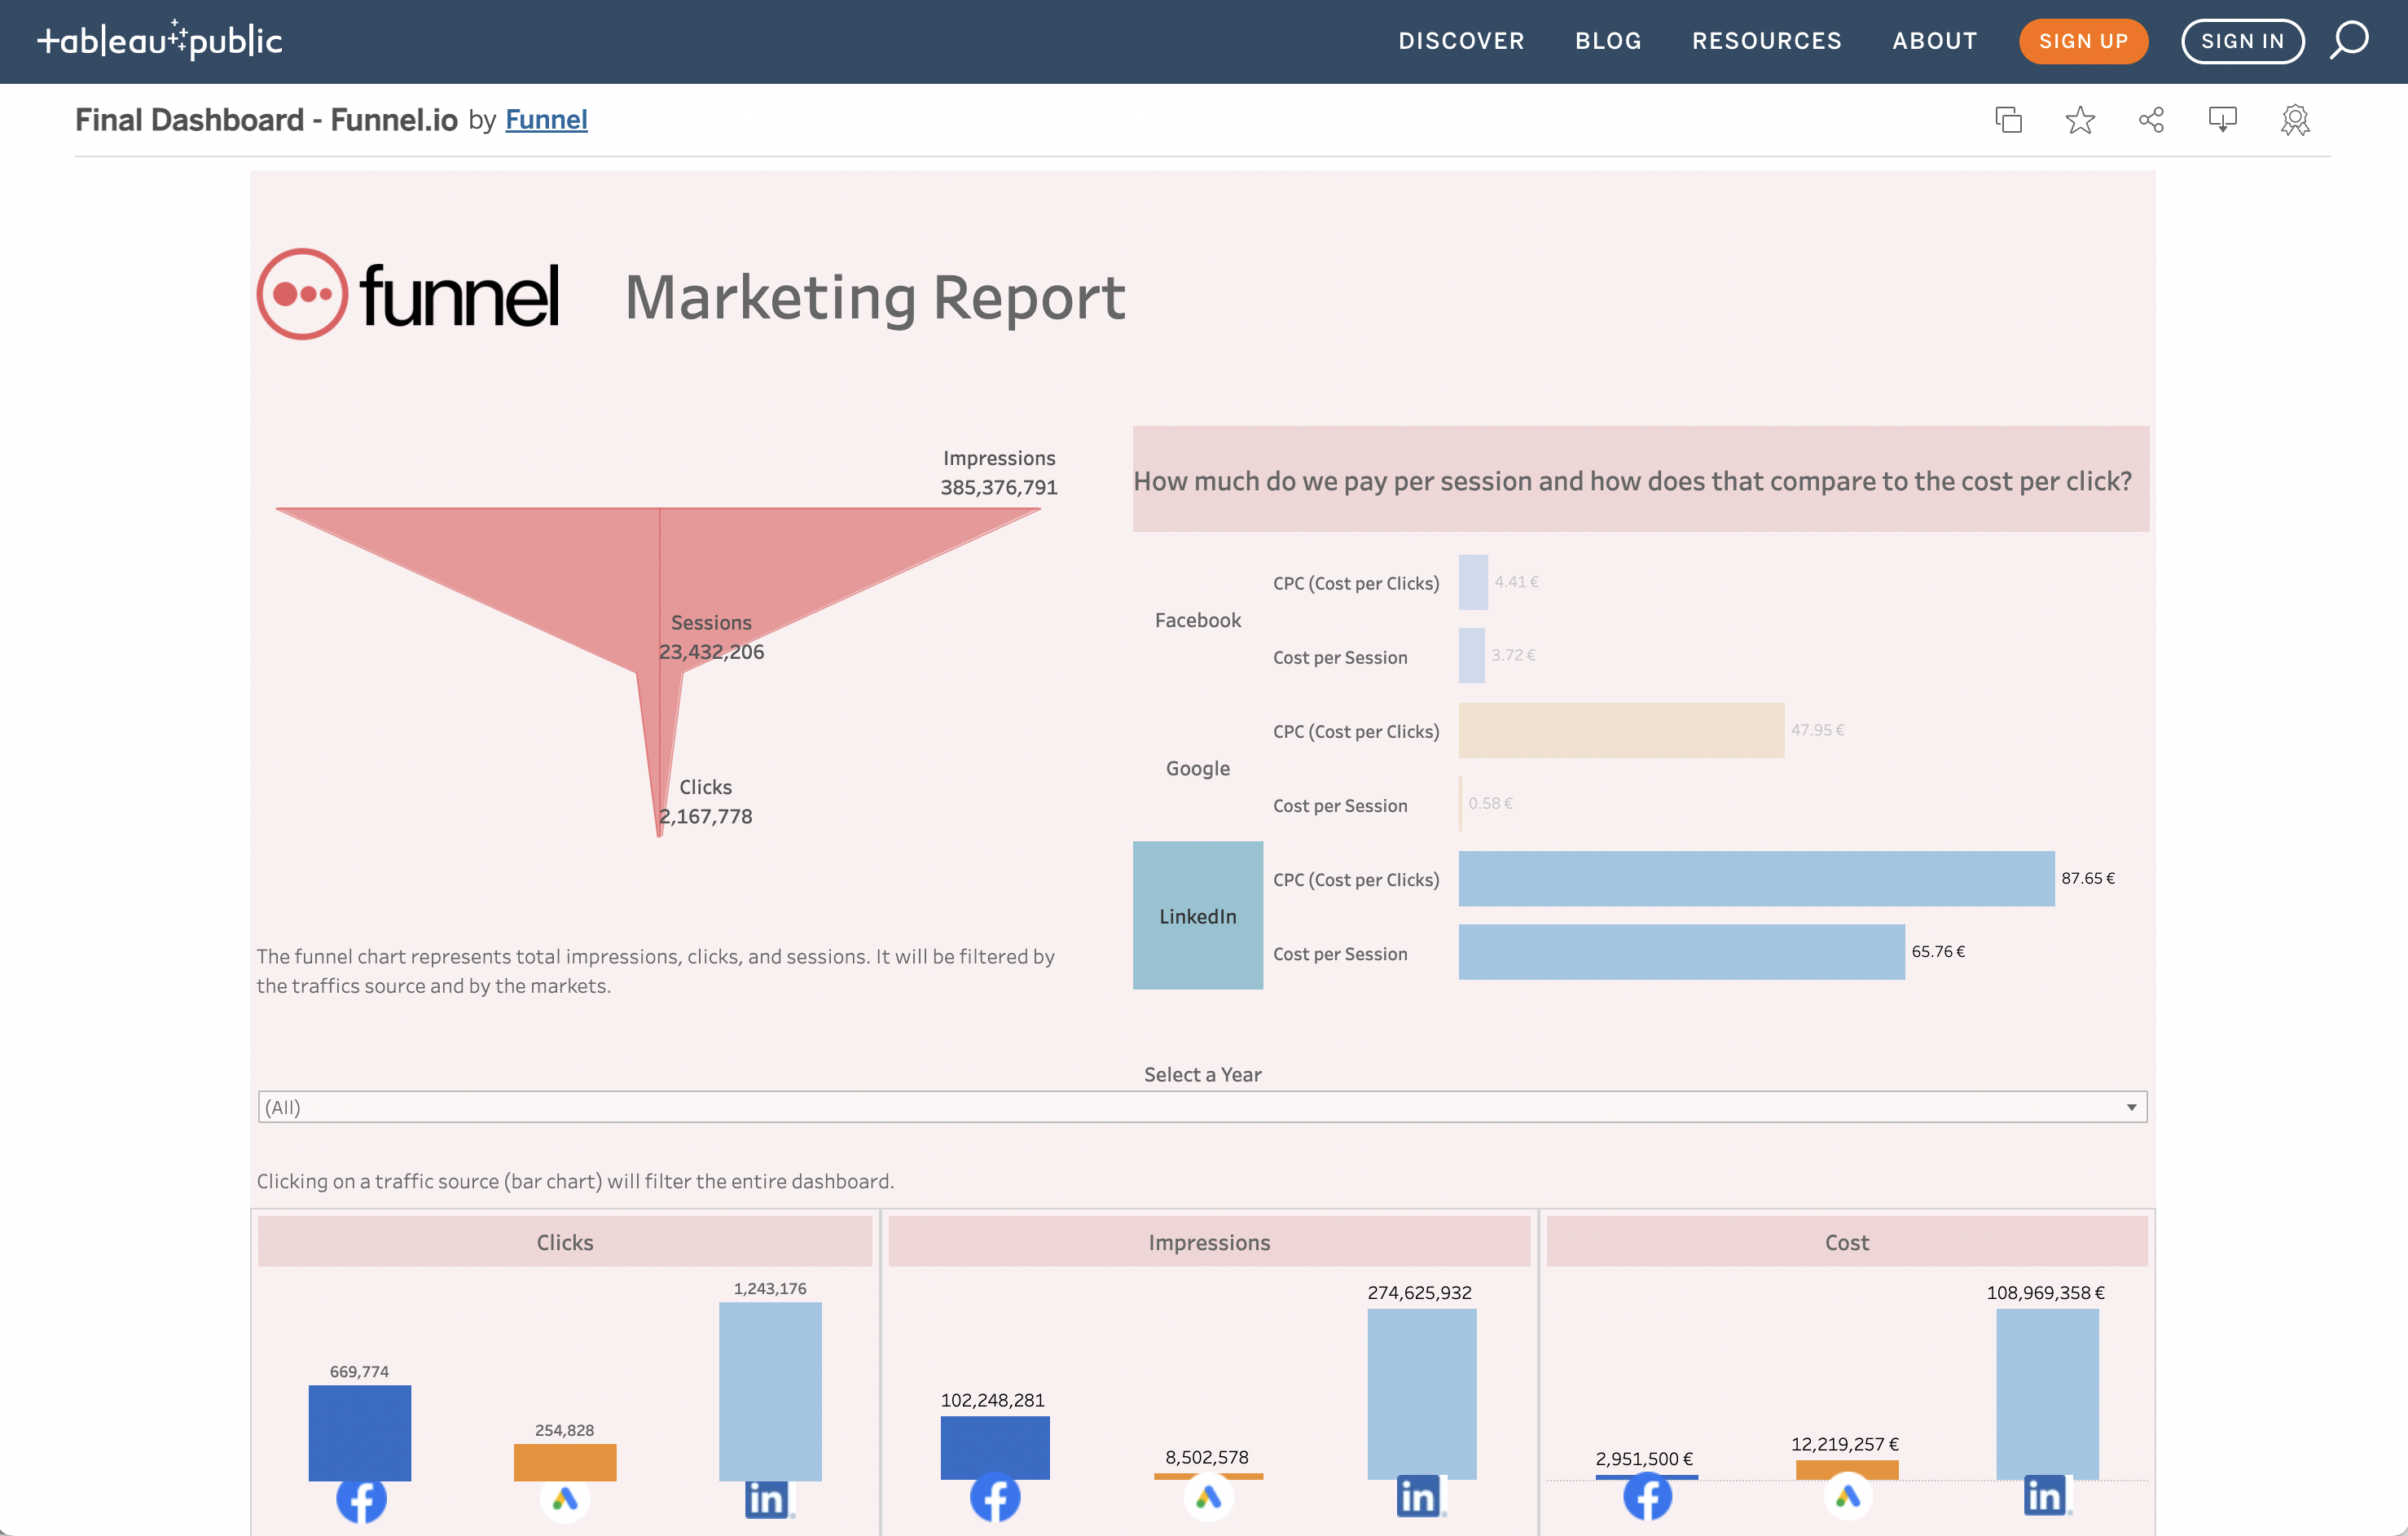
Task: Click the Google Ads icon under the Impressions chart
Action: 1209,1499
